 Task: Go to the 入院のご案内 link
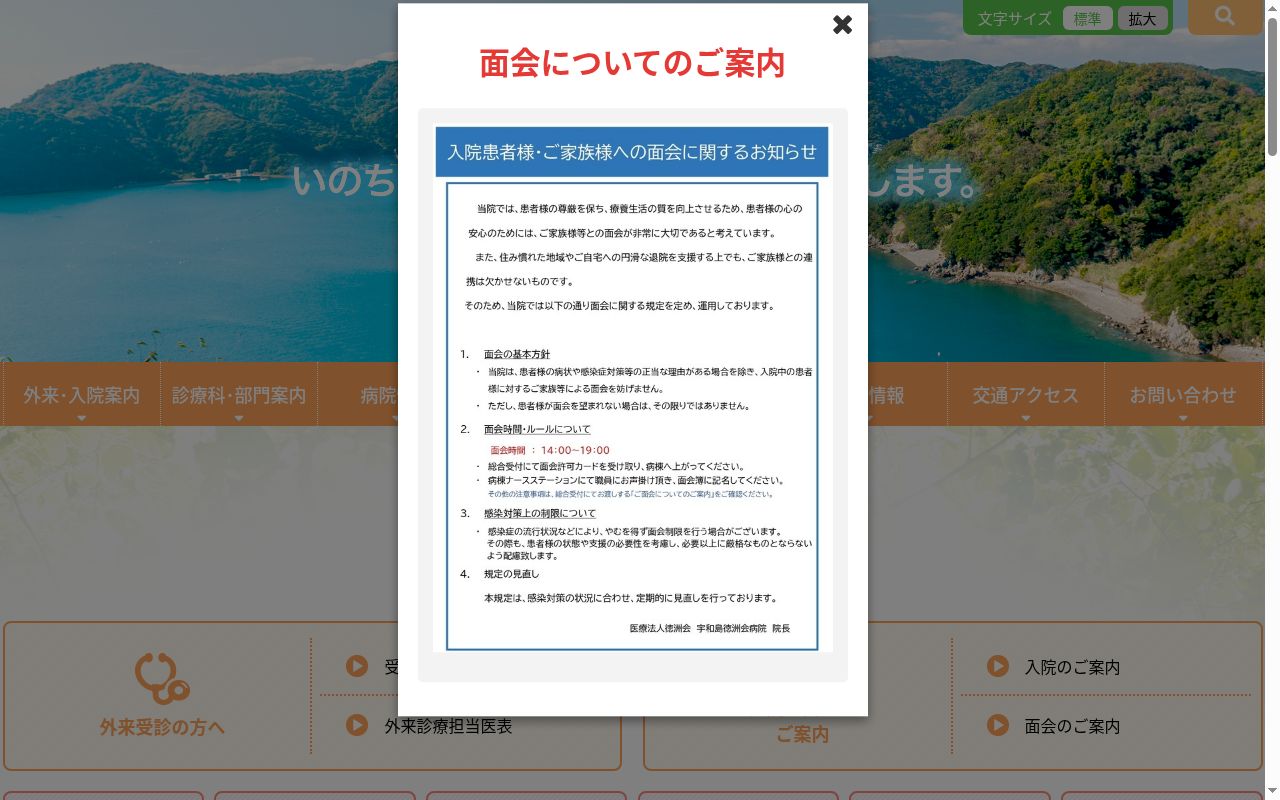[1072, 668]
